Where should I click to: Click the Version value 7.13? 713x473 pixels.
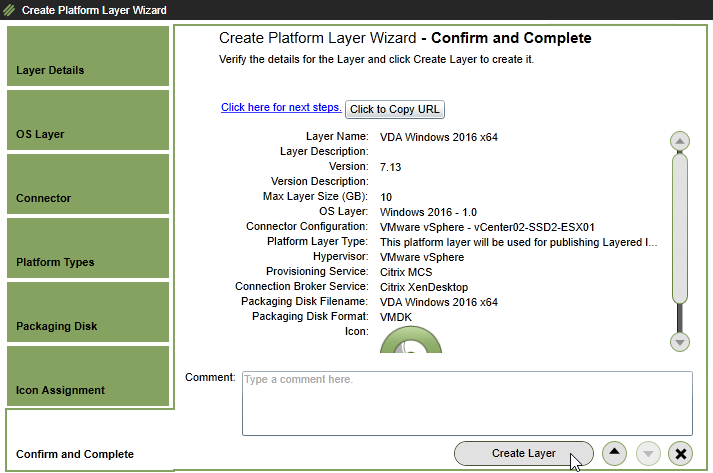coord(391,167)
